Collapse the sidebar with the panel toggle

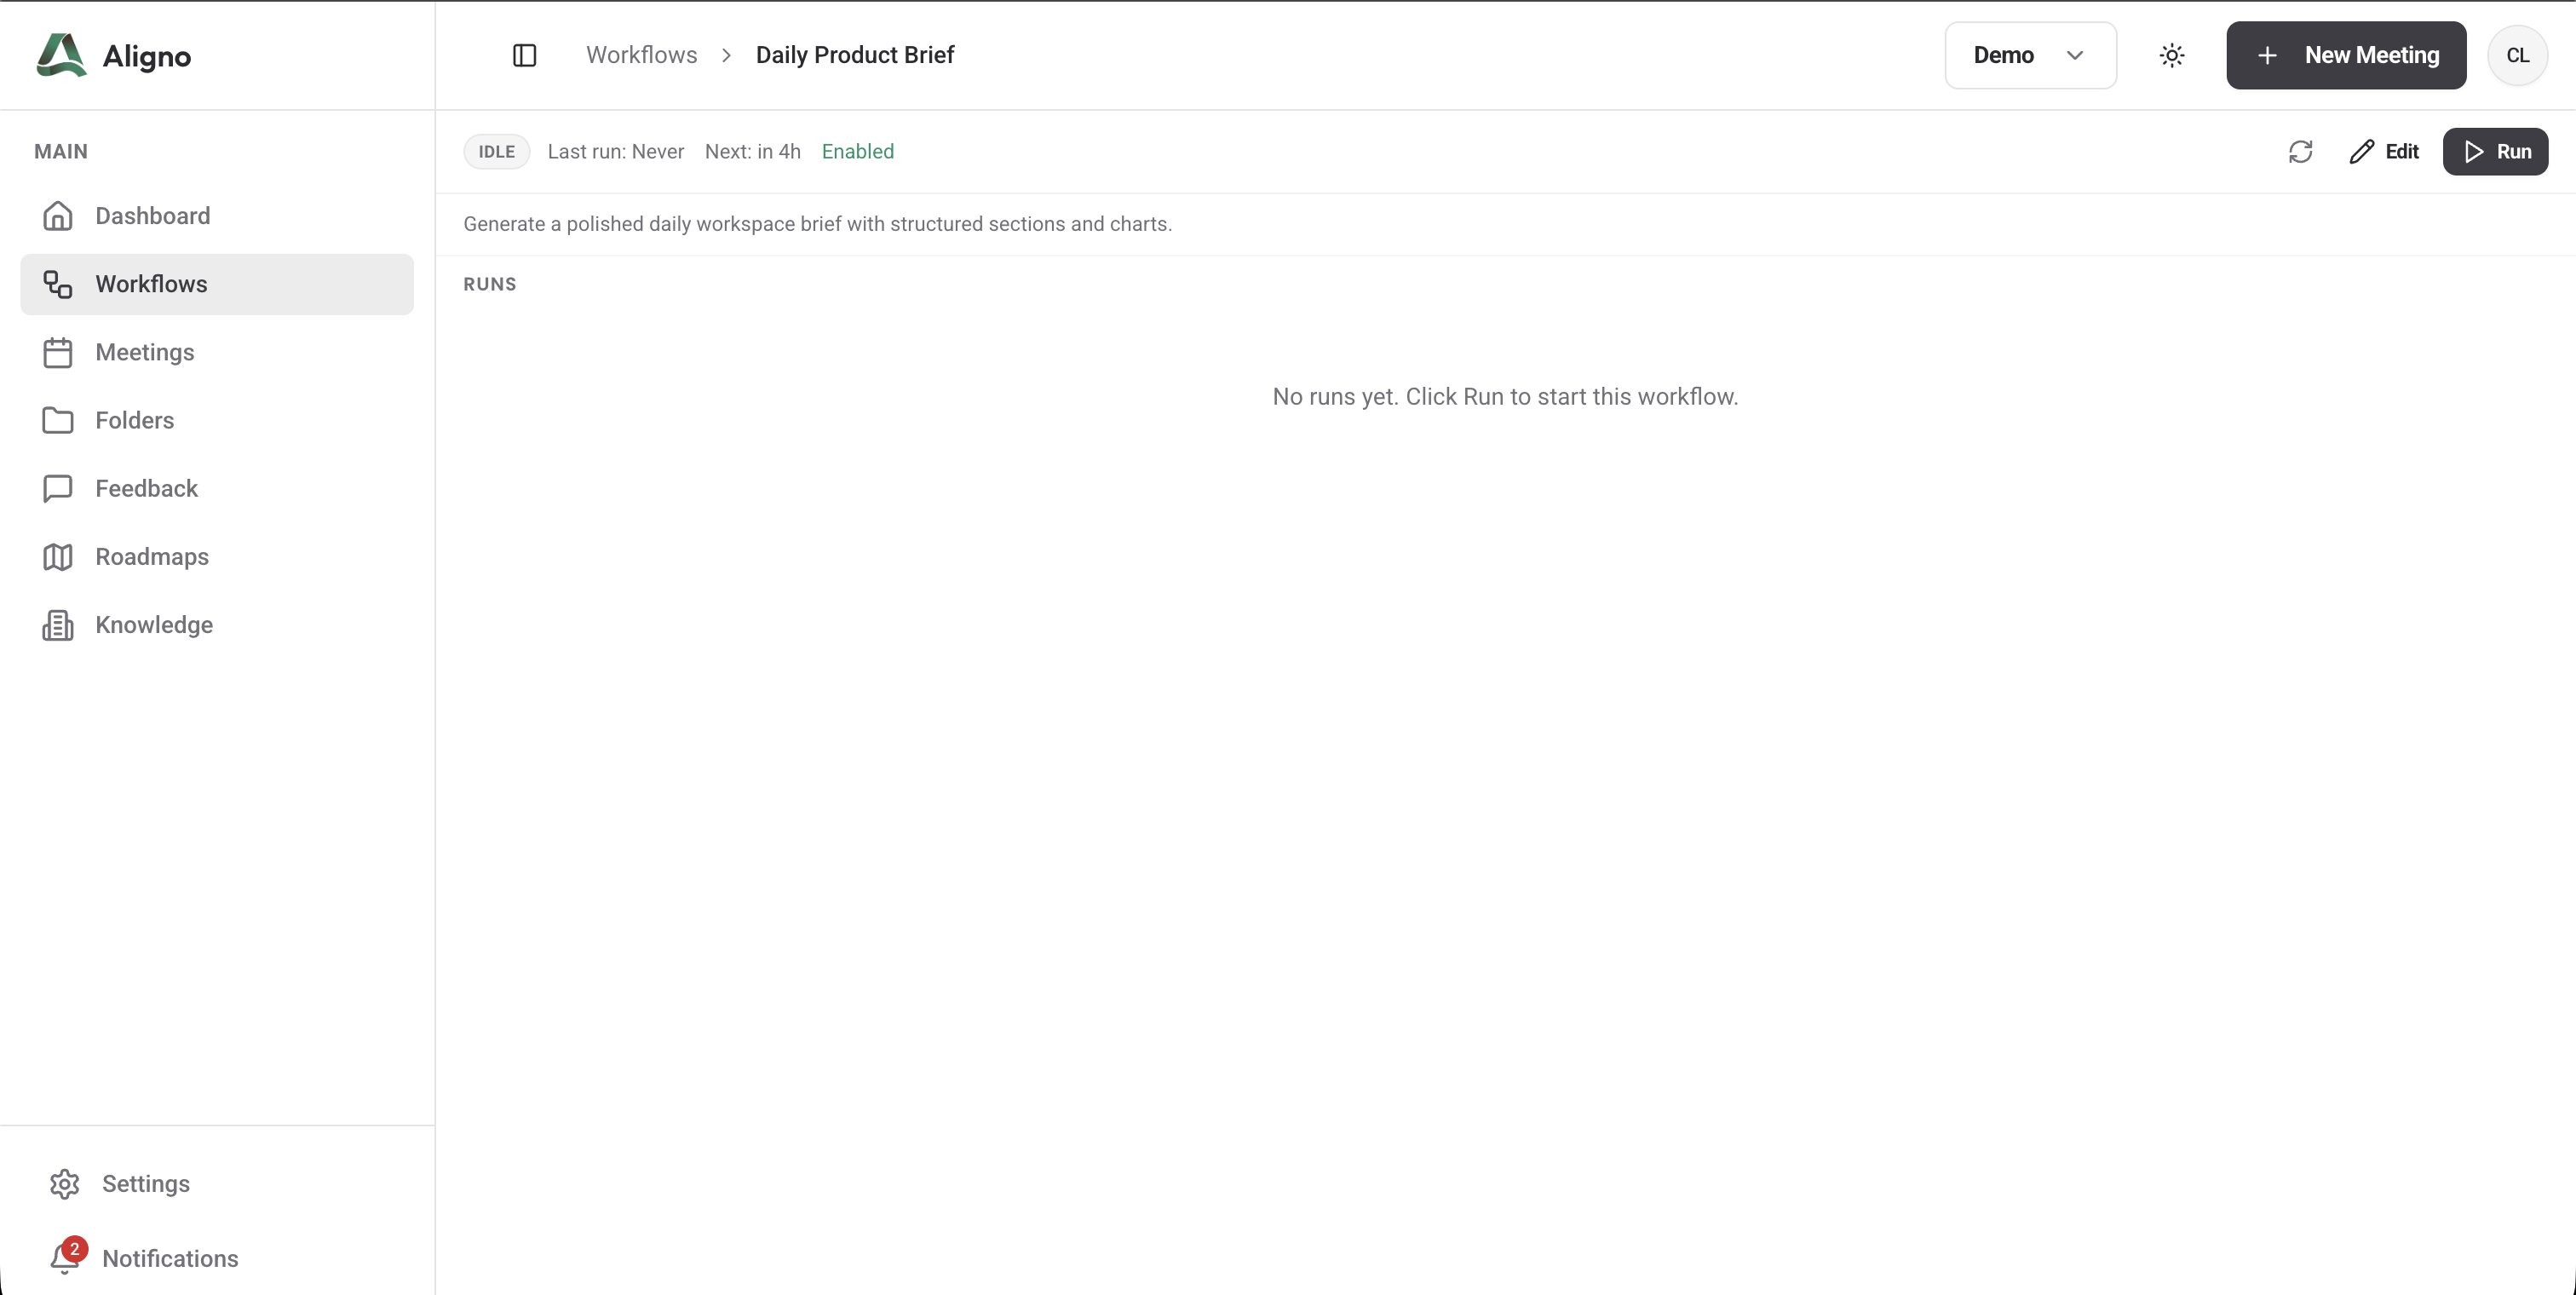[524, 55]
